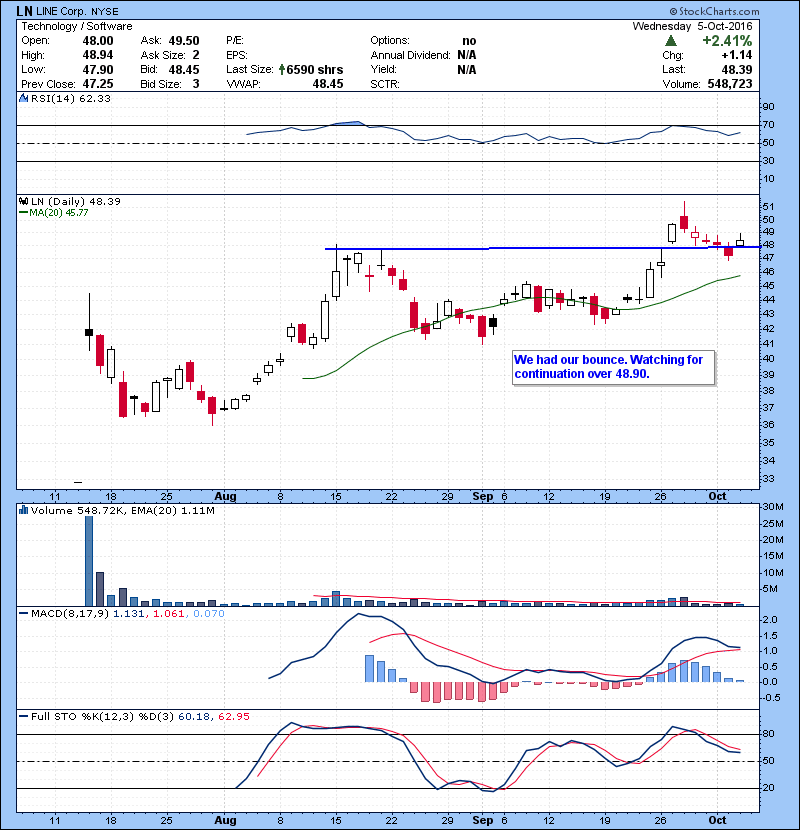Click the 51 price level on the right axis
The image size is (800, 830).
(768, 206)
